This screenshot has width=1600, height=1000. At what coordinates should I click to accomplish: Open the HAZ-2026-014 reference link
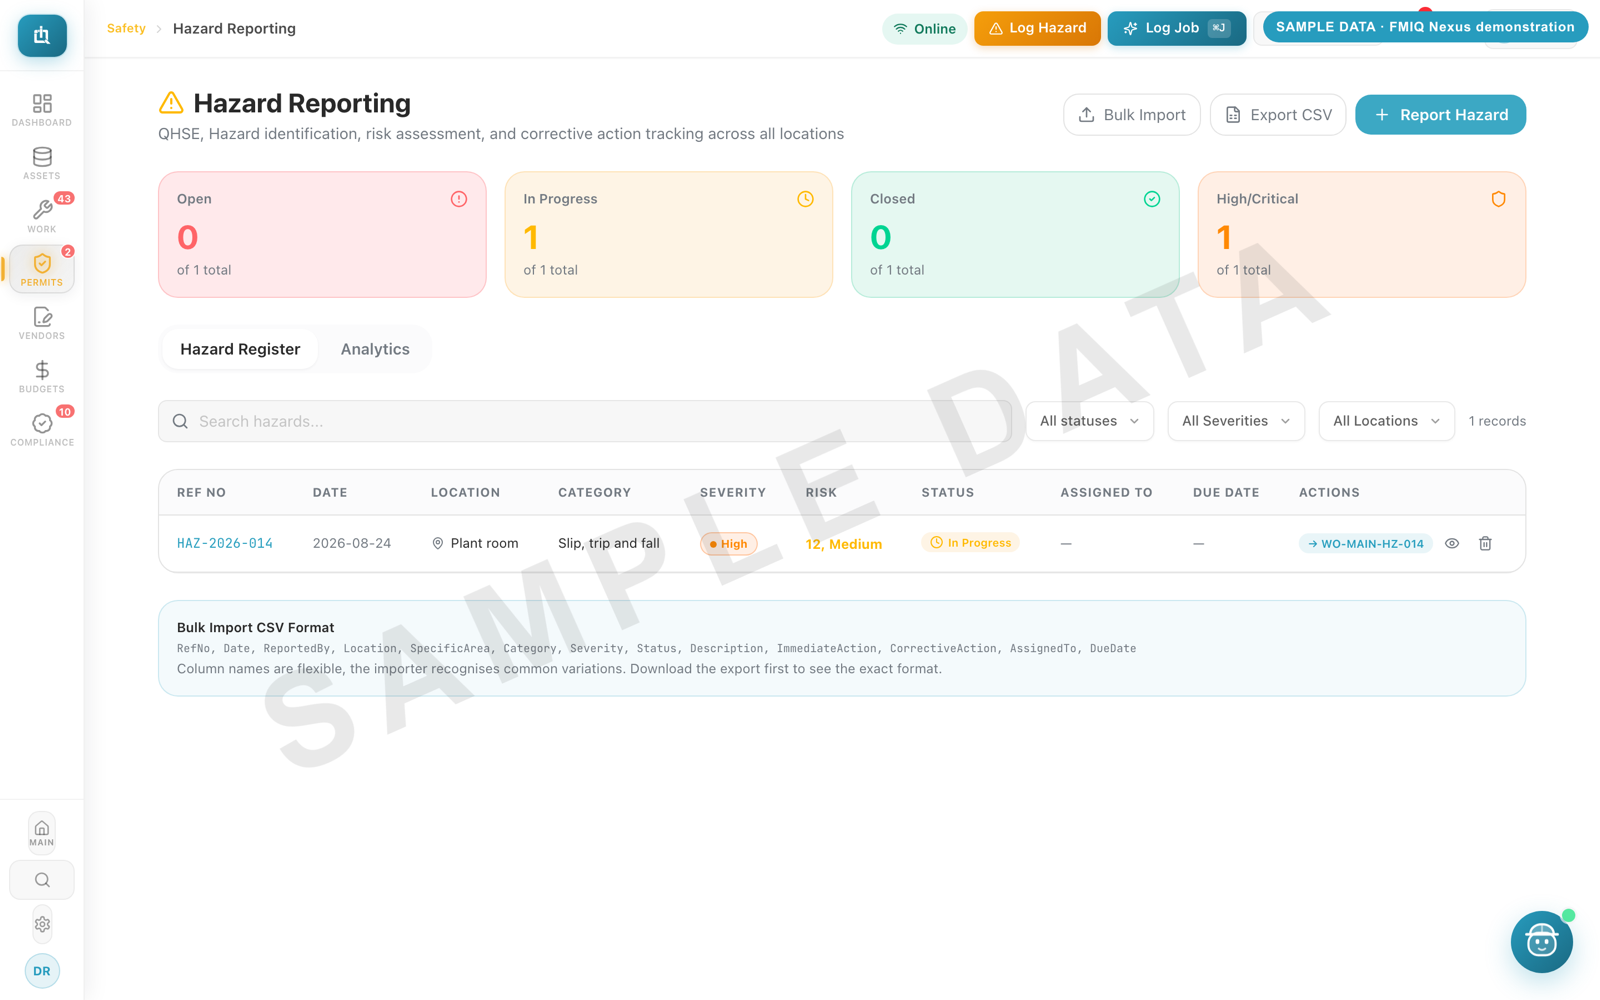[x=225, y=544]
